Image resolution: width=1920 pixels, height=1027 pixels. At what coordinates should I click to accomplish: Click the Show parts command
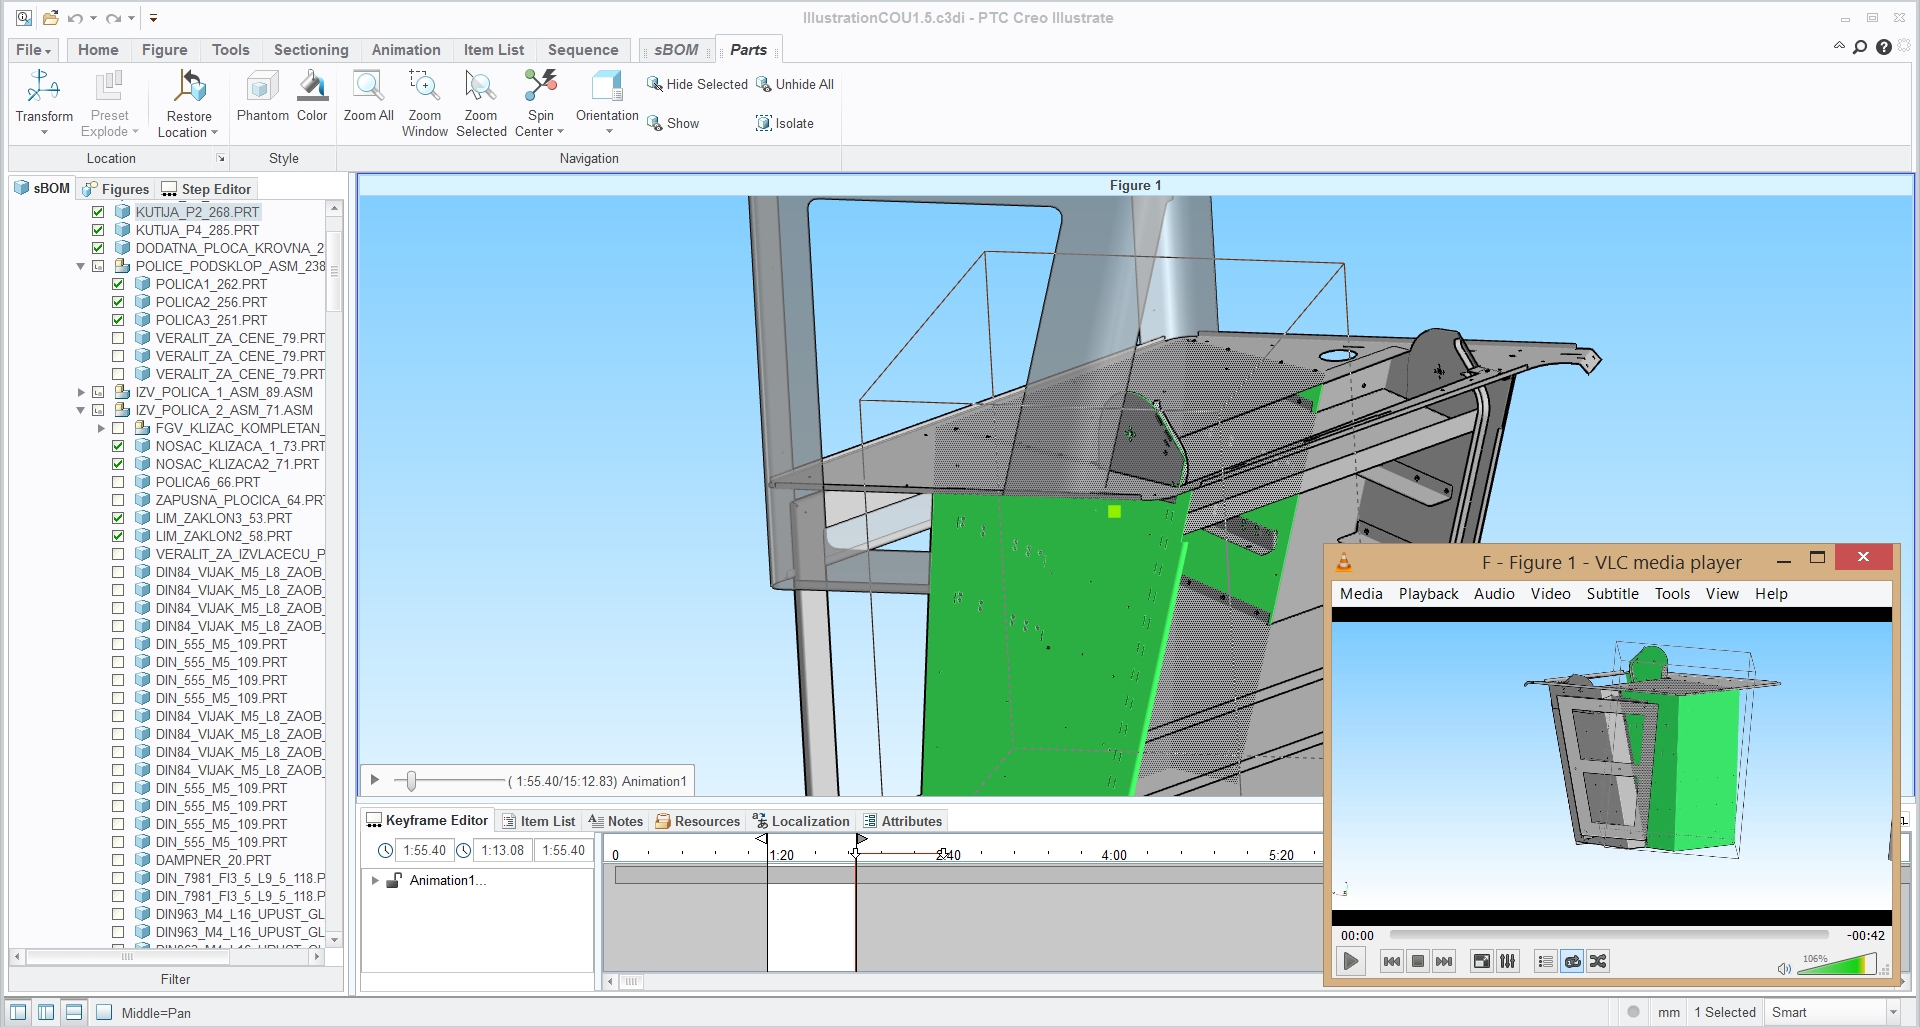point(673,123)
